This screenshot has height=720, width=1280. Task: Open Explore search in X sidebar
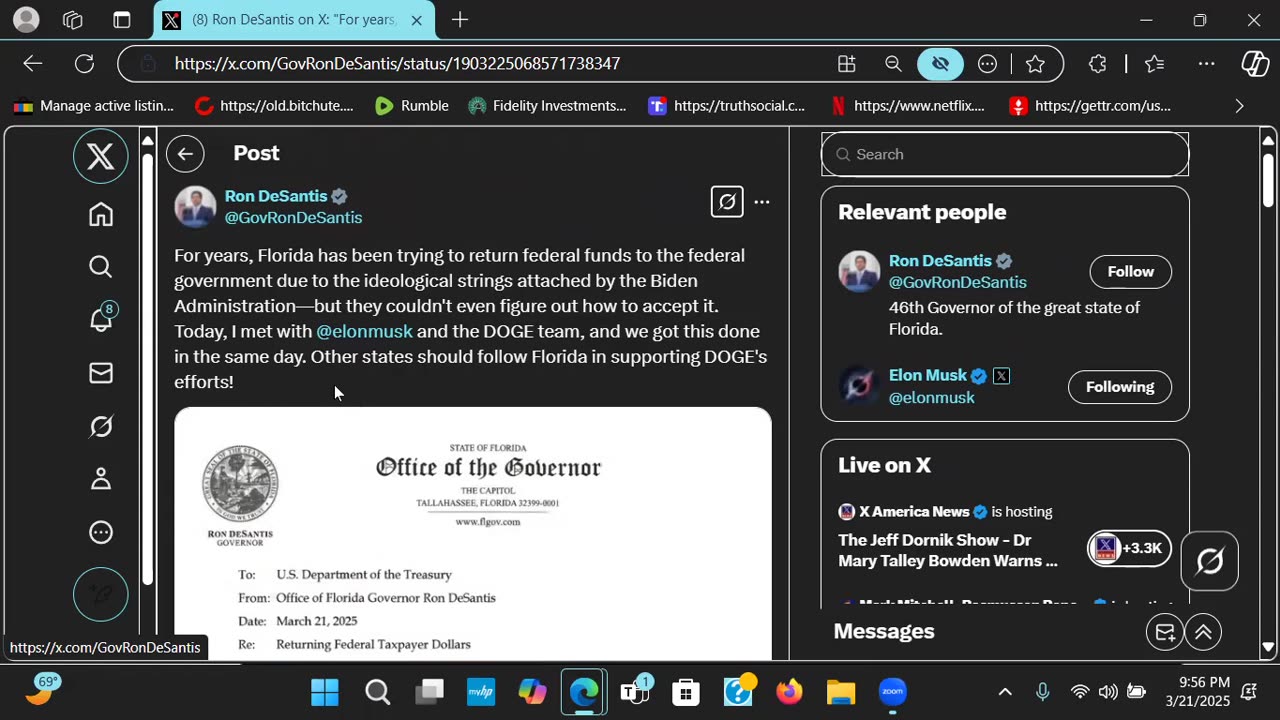tap(100, 267)
